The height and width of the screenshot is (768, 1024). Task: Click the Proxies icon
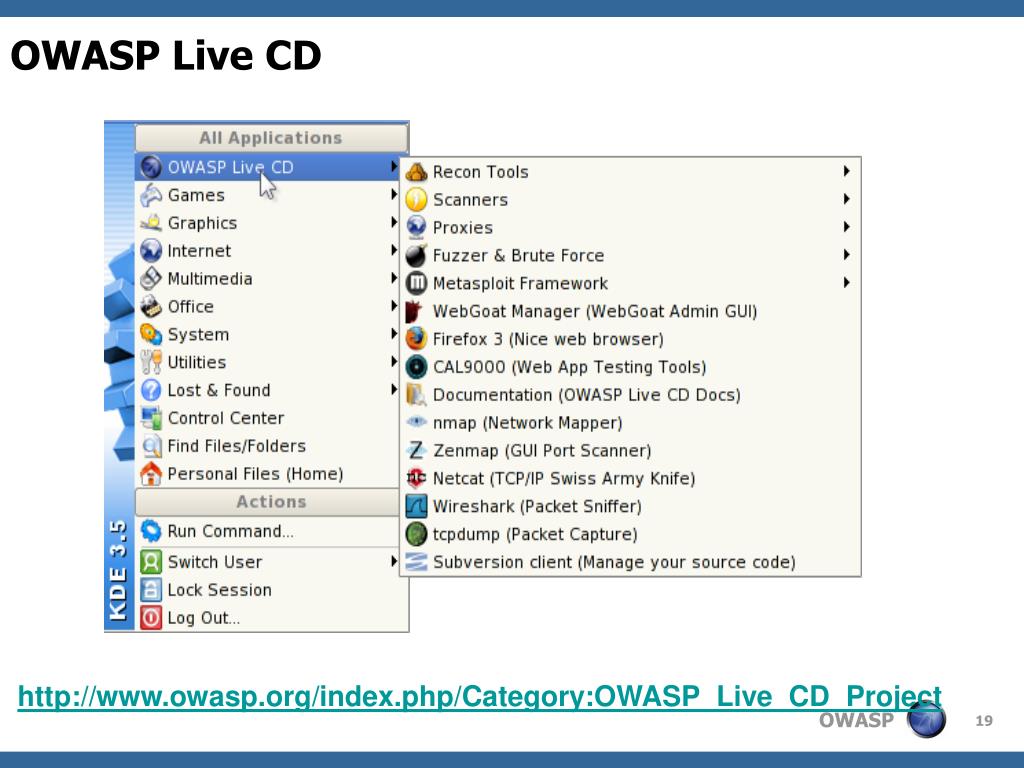416,228
